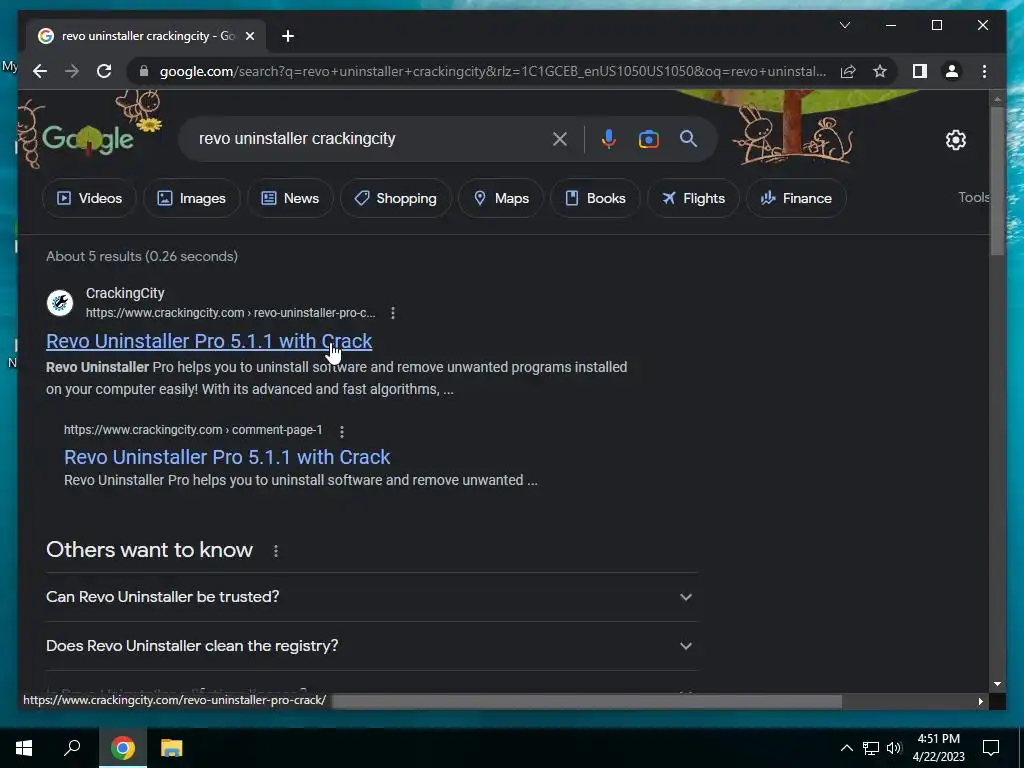
Task: Click the Google doodle logo
Action: point(88,138)
